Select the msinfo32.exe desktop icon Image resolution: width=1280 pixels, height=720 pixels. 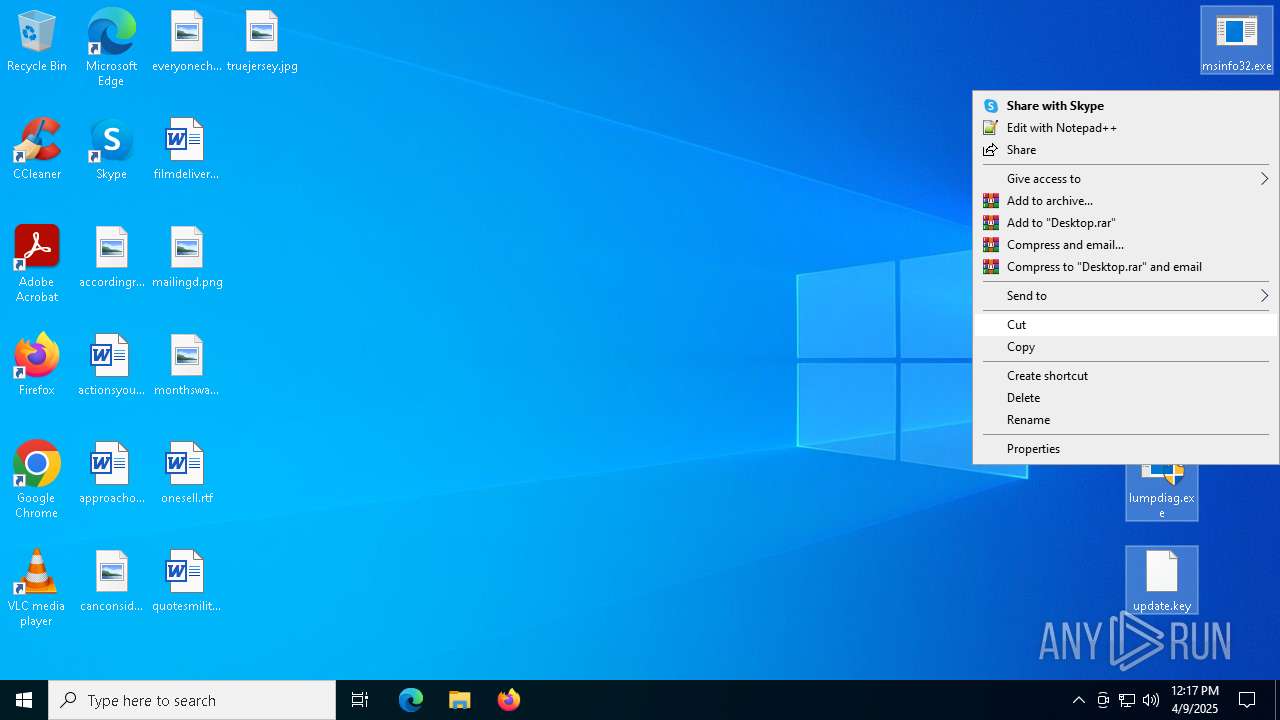click(x=1237, y=41)
